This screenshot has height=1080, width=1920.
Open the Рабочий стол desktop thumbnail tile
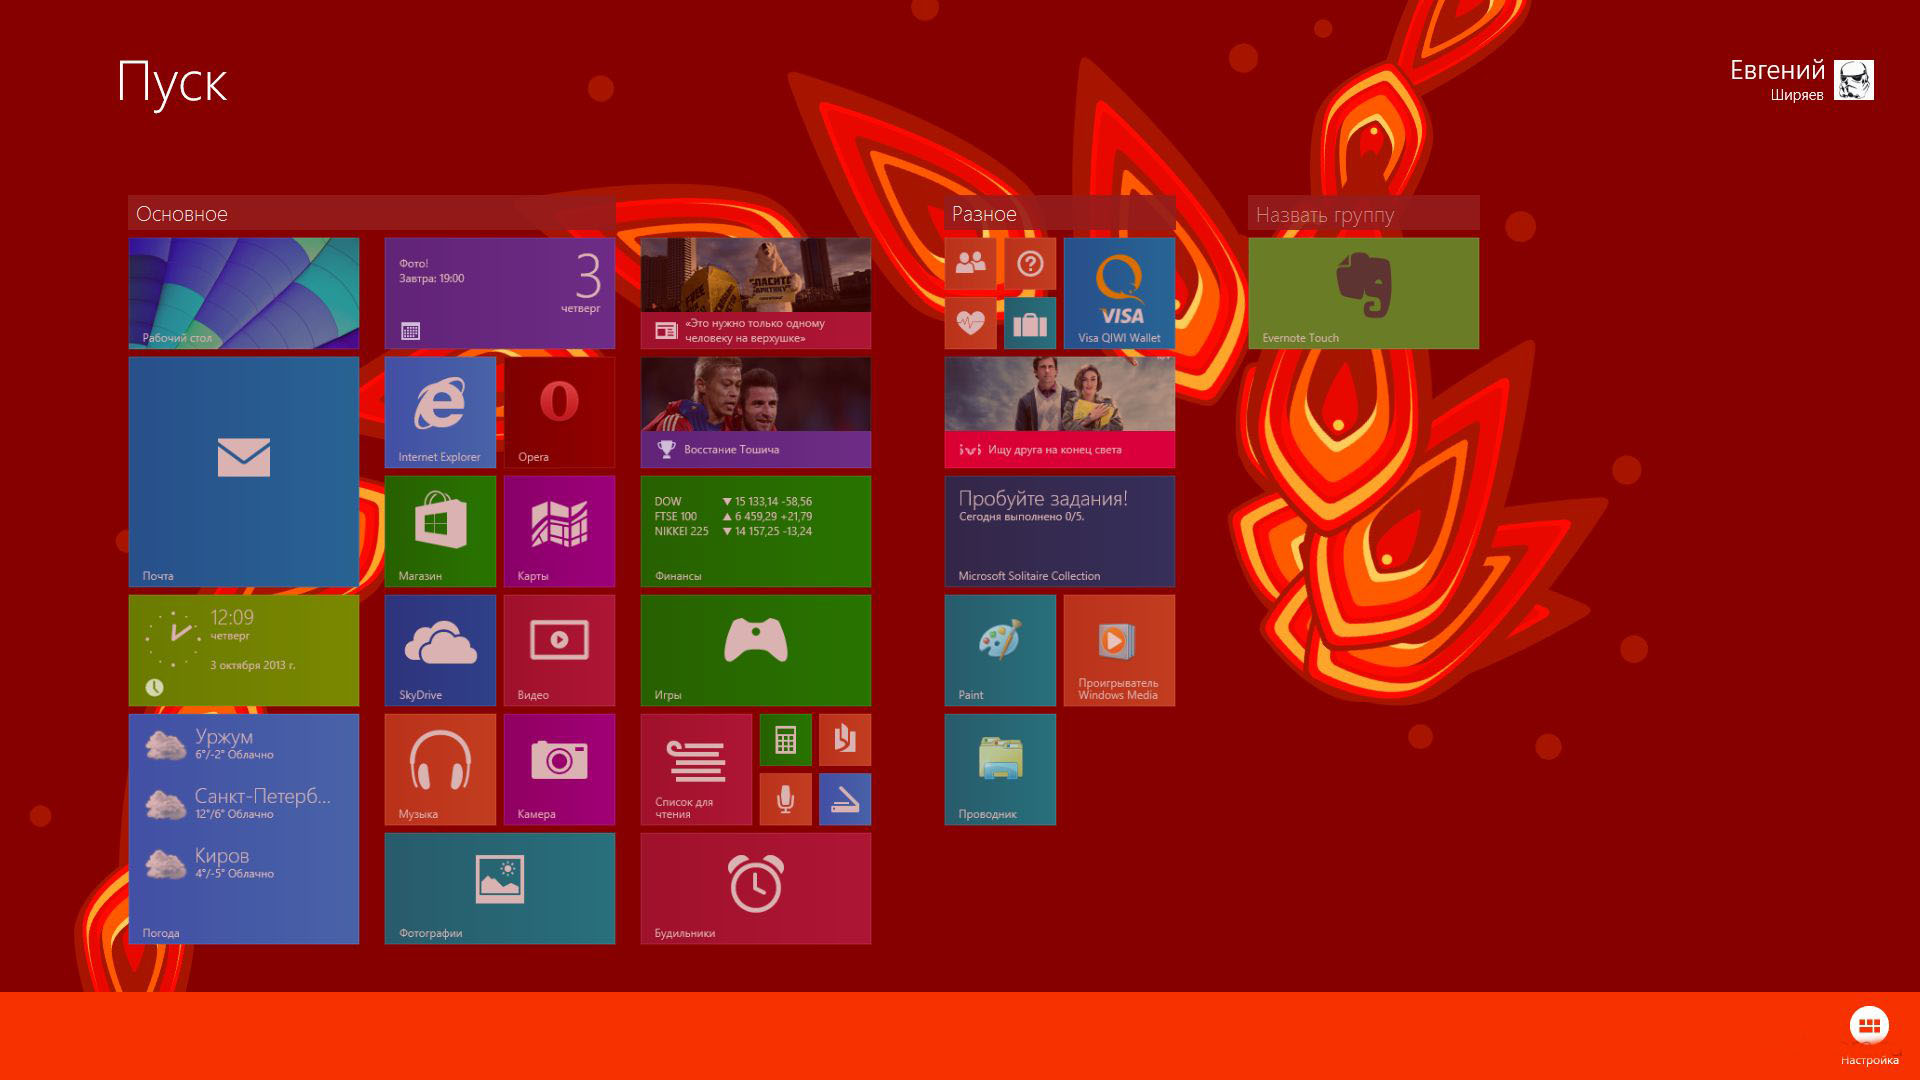pyautogui.click(x=244, y=293)
